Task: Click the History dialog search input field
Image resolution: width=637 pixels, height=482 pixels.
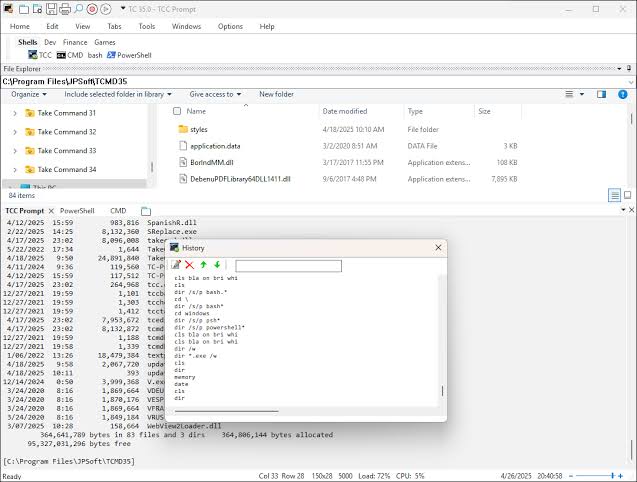Action: click(288, 266)
